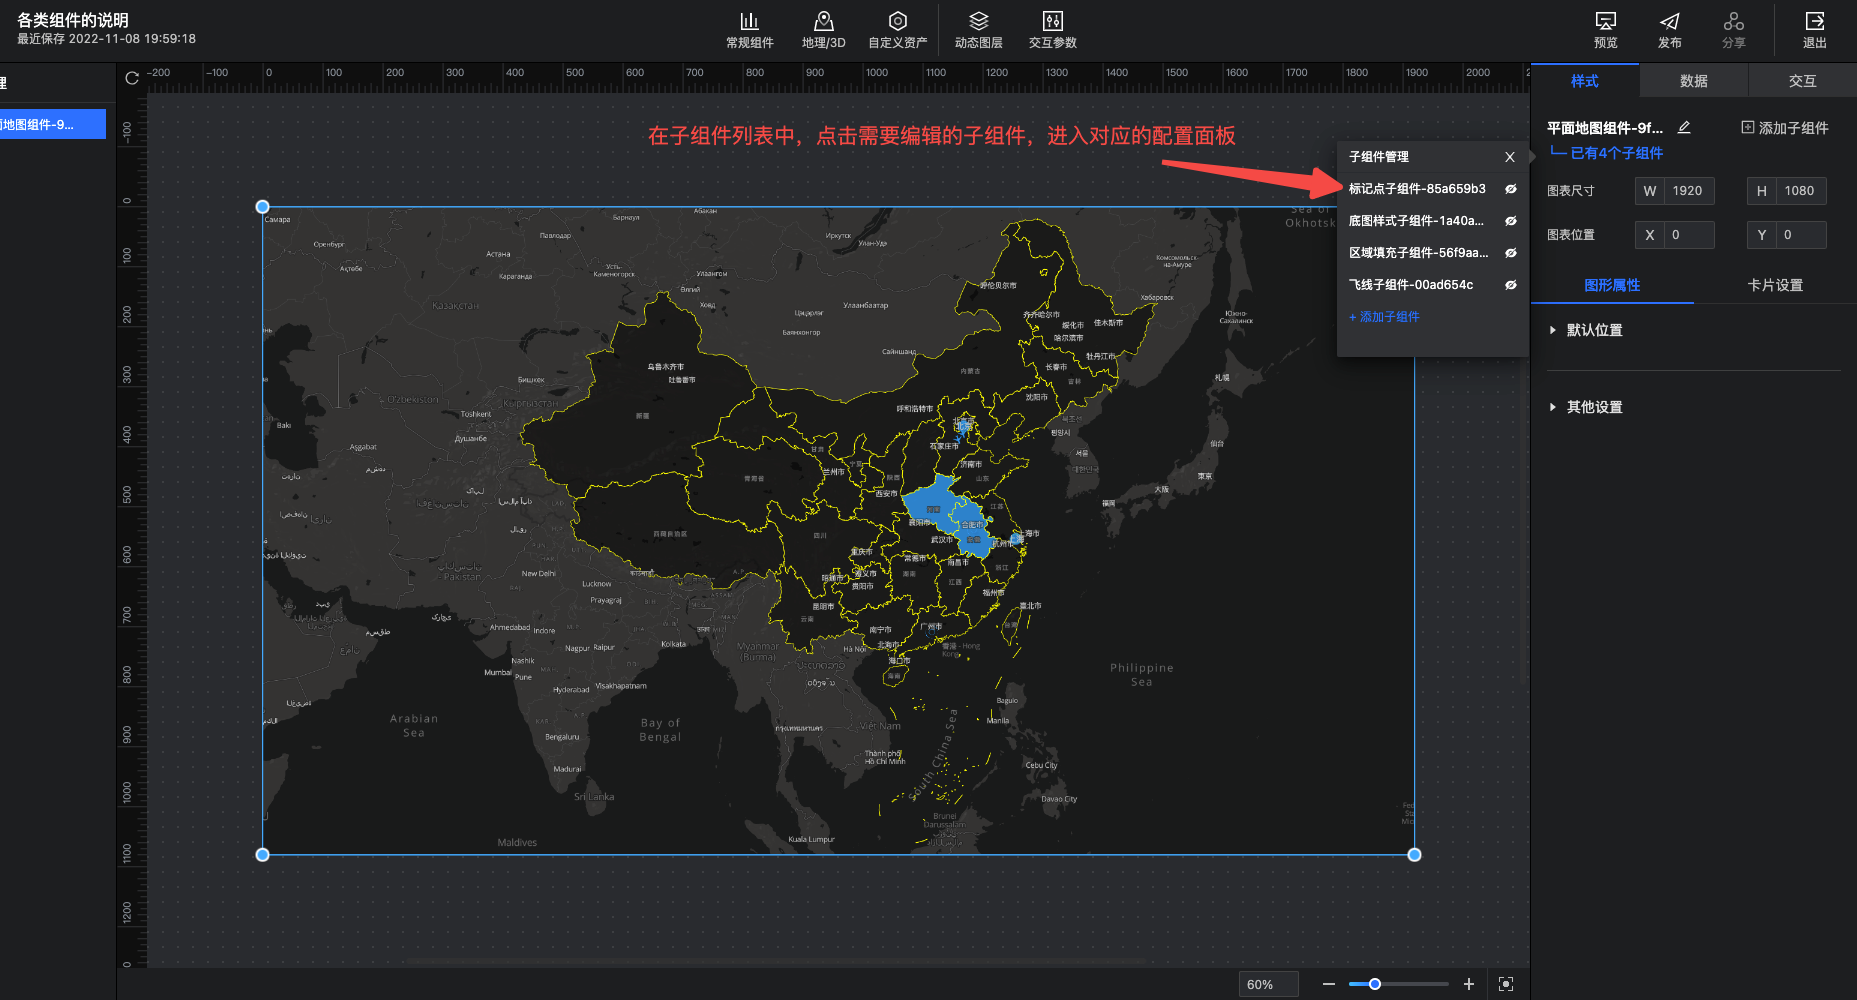Open the 自定义资产 custom assets panel
Screen dimensions: 1857x1000
[897, 29]
